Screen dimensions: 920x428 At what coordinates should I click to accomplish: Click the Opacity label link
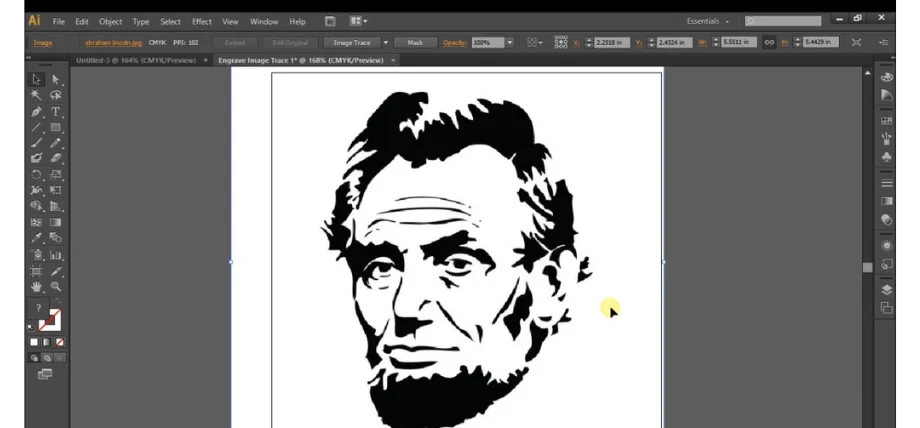454,43
